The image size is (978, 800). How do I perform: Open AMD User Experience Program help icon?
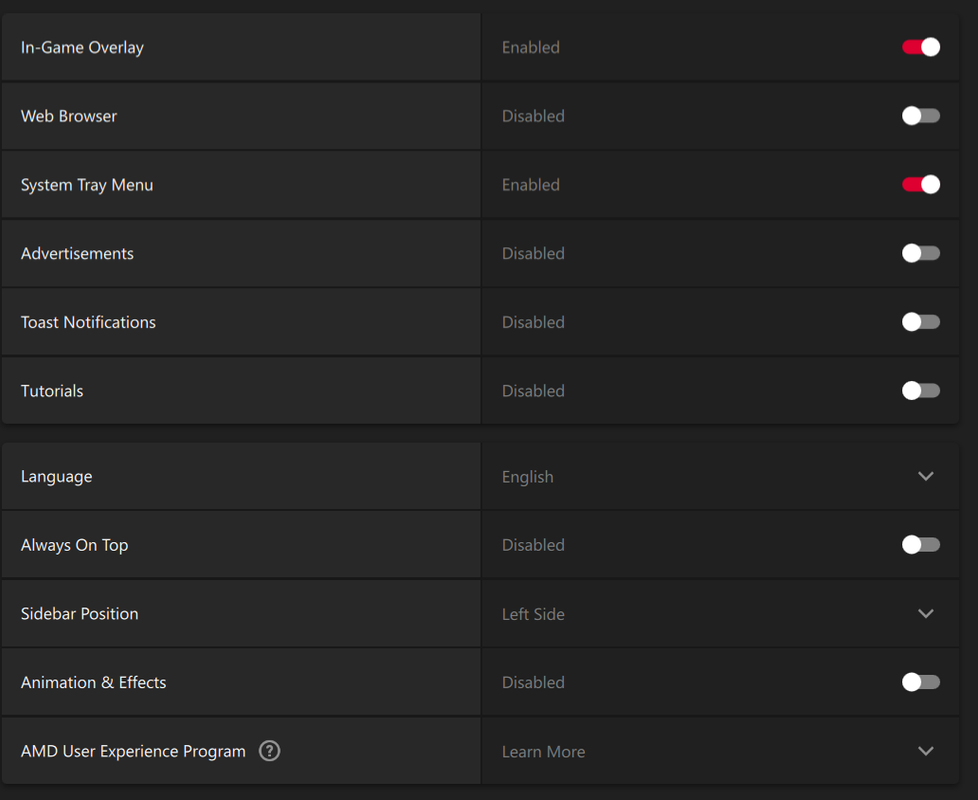pyautogui.click(x=269, y=751)
